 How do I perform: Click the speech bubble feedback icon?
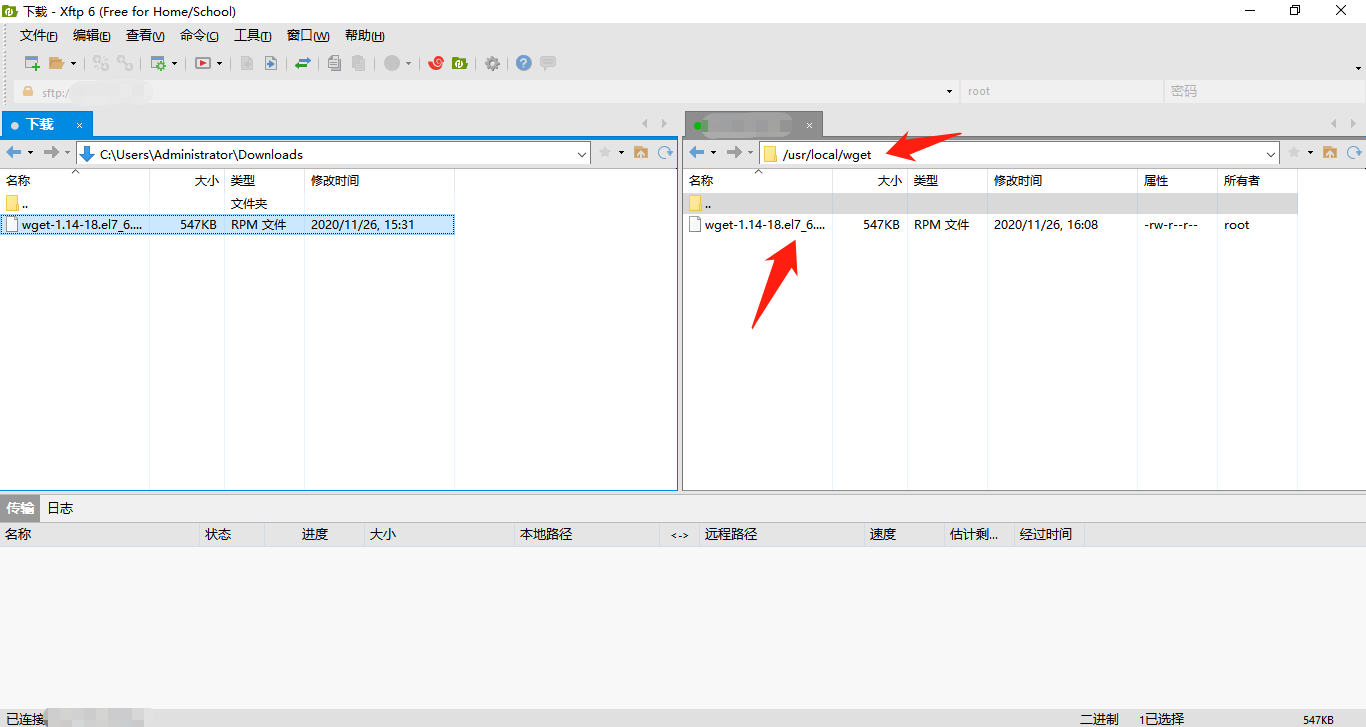pyautogui.click(x=548, y=63)
